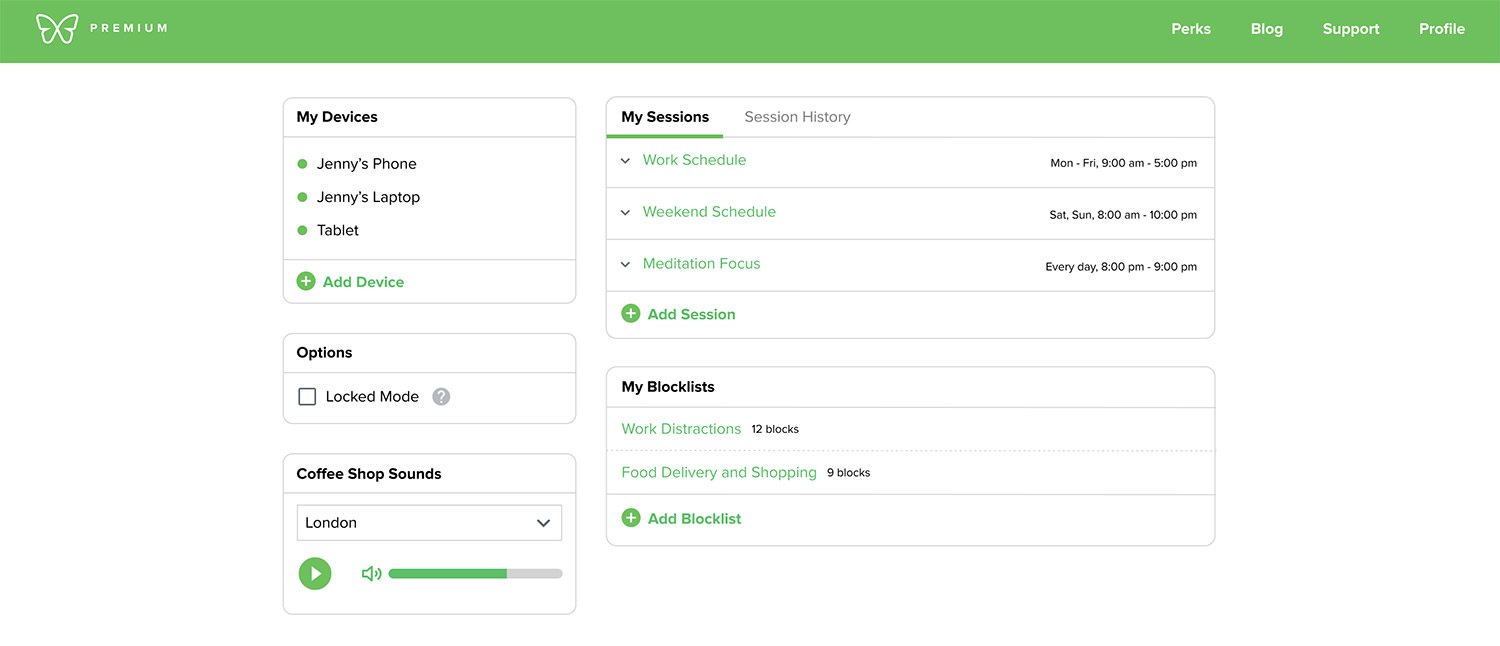The image size is (1500, 646).
Task: Open the Locked Mode help question mark
Action: pos(441,397)
